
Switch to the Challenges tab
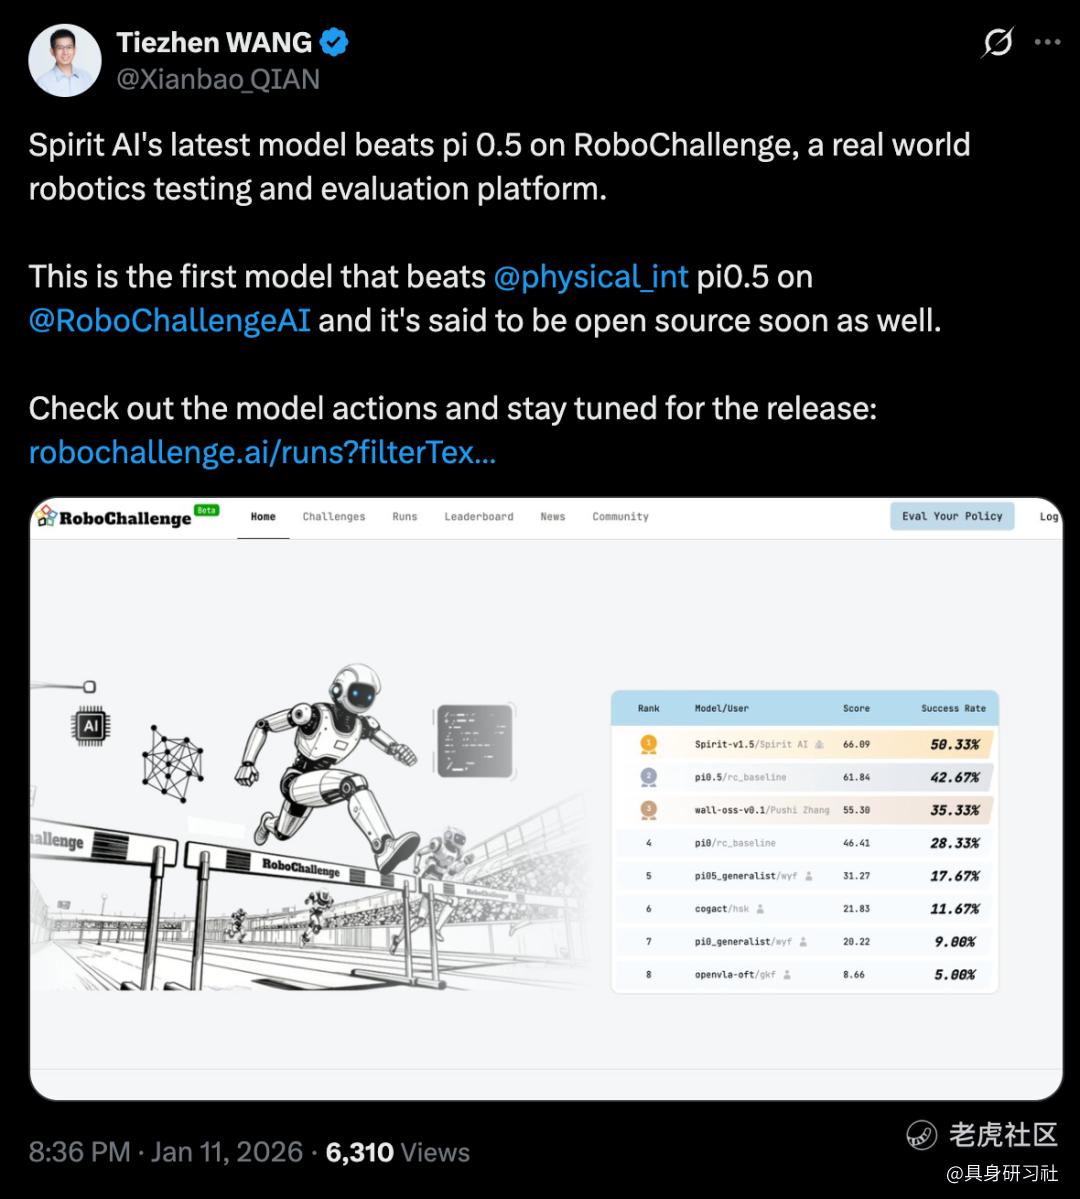pyautogui.click(x=333, y=517)
